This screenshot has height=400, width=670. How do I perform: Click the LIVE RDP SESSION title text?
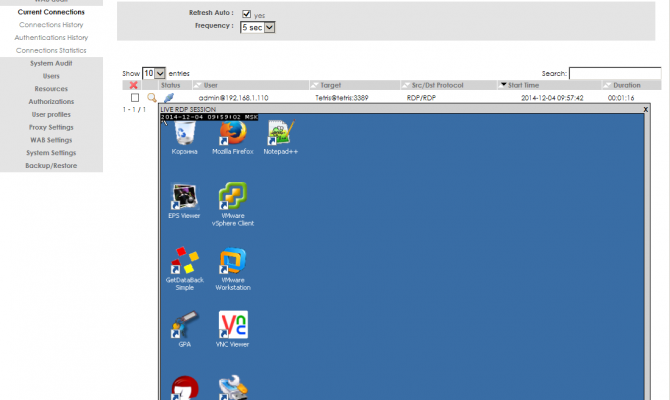pos(188,109)
